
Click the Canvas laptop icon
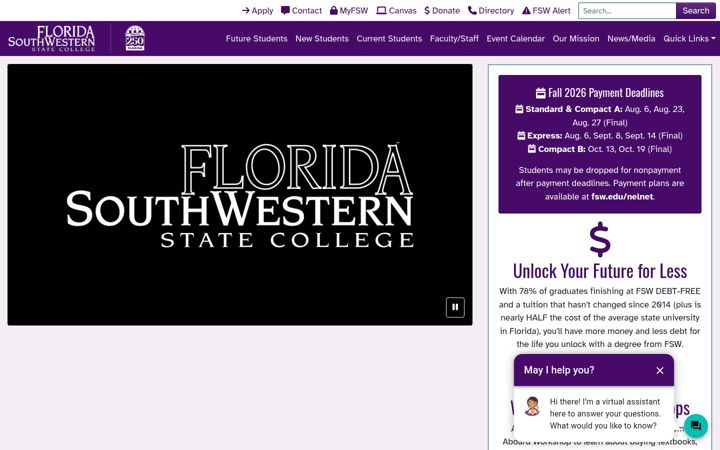pos(381,11)
